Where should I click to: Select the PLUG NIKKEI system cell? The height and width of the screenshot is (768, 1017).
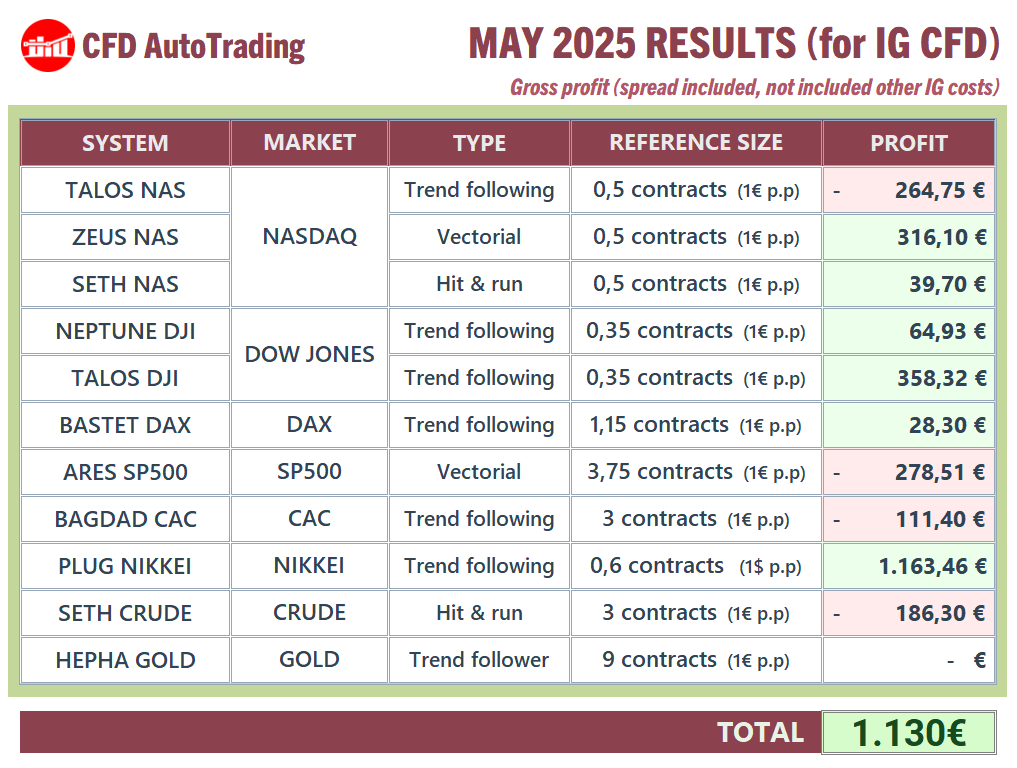(125, 566)
